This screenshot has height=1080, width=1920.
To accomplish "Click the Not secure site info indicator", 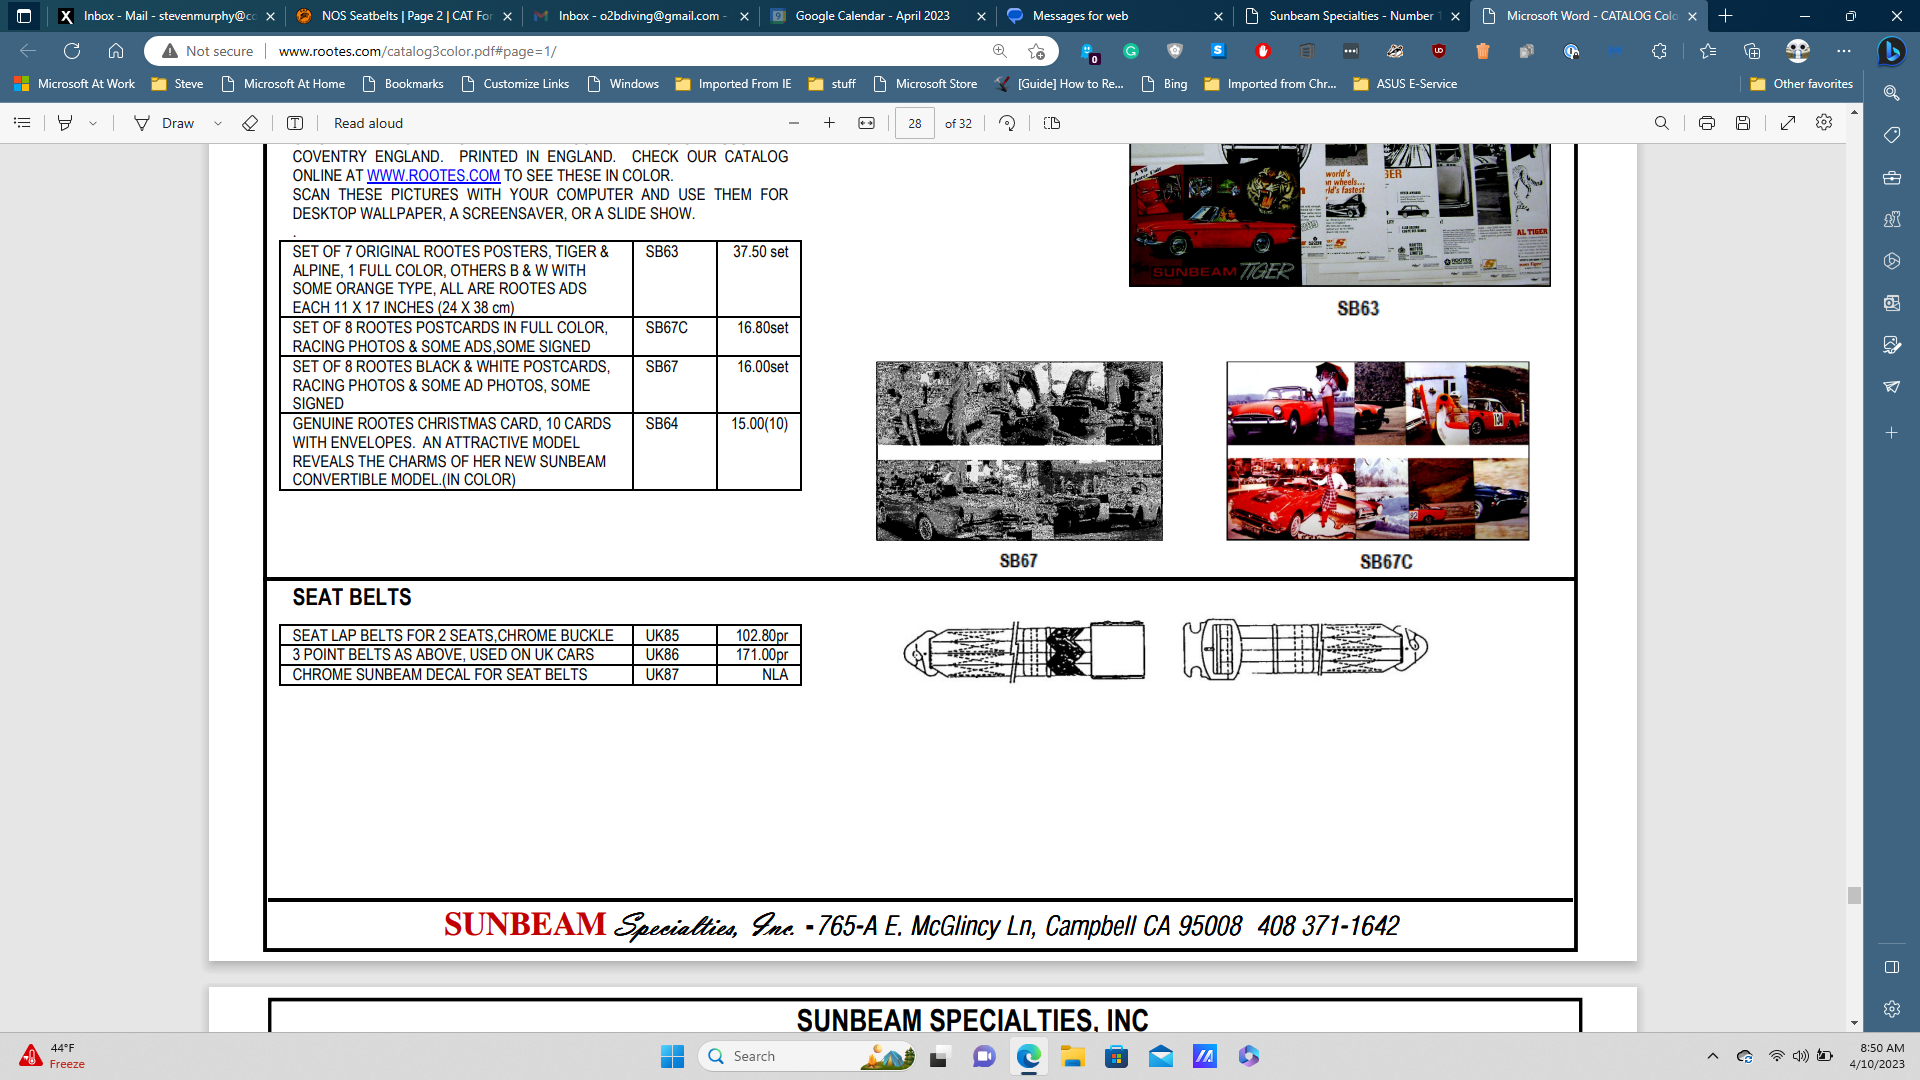I will [208, 51].
